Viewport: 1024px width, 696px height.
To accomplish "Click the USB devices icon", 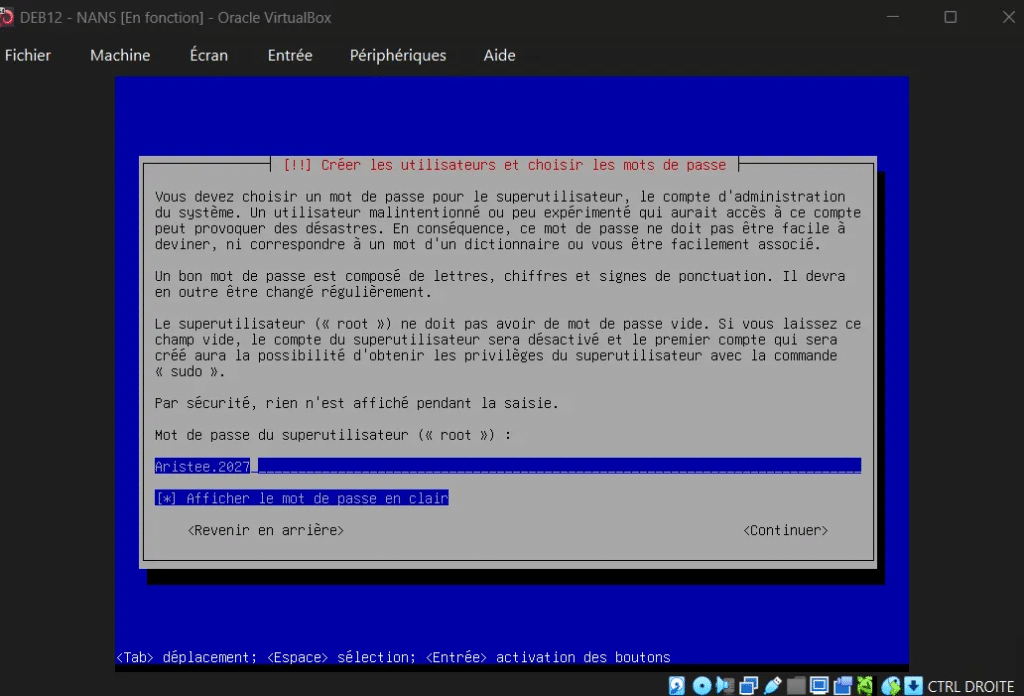I will 772,686.
